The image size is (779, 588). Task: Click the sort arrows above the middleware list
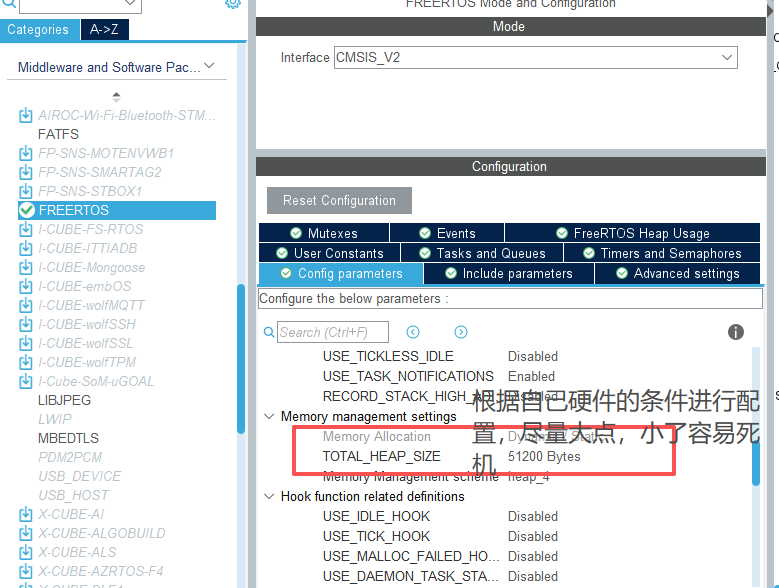[x=116, y=97]
